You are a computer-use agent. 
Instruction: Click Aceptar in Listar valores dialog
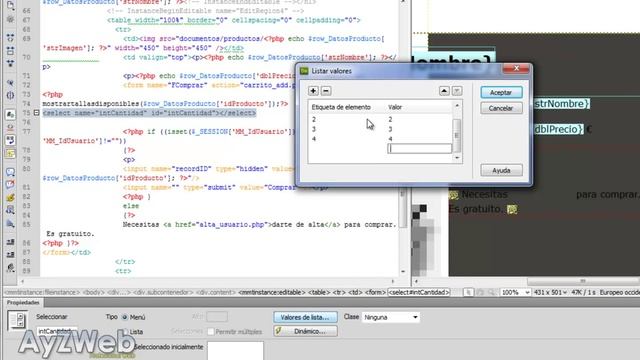coord(501,92)
